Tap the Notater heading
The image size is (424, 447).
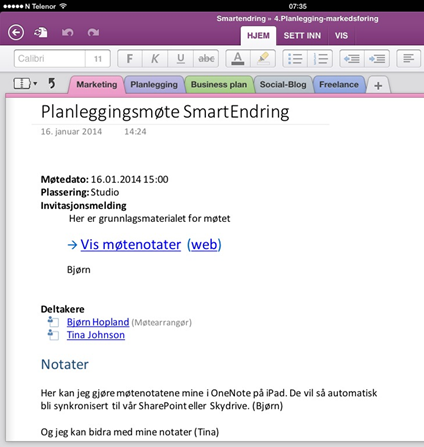click(65, 364)
